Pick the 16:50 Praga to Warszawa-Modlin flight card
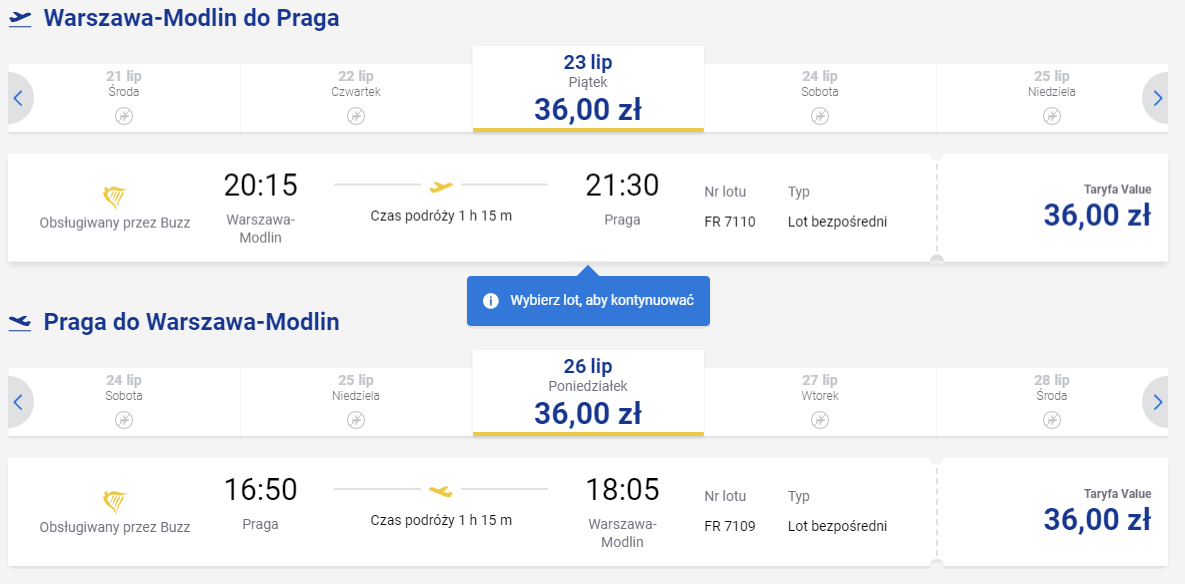The image size is (1185, 584). click(472, 511)
